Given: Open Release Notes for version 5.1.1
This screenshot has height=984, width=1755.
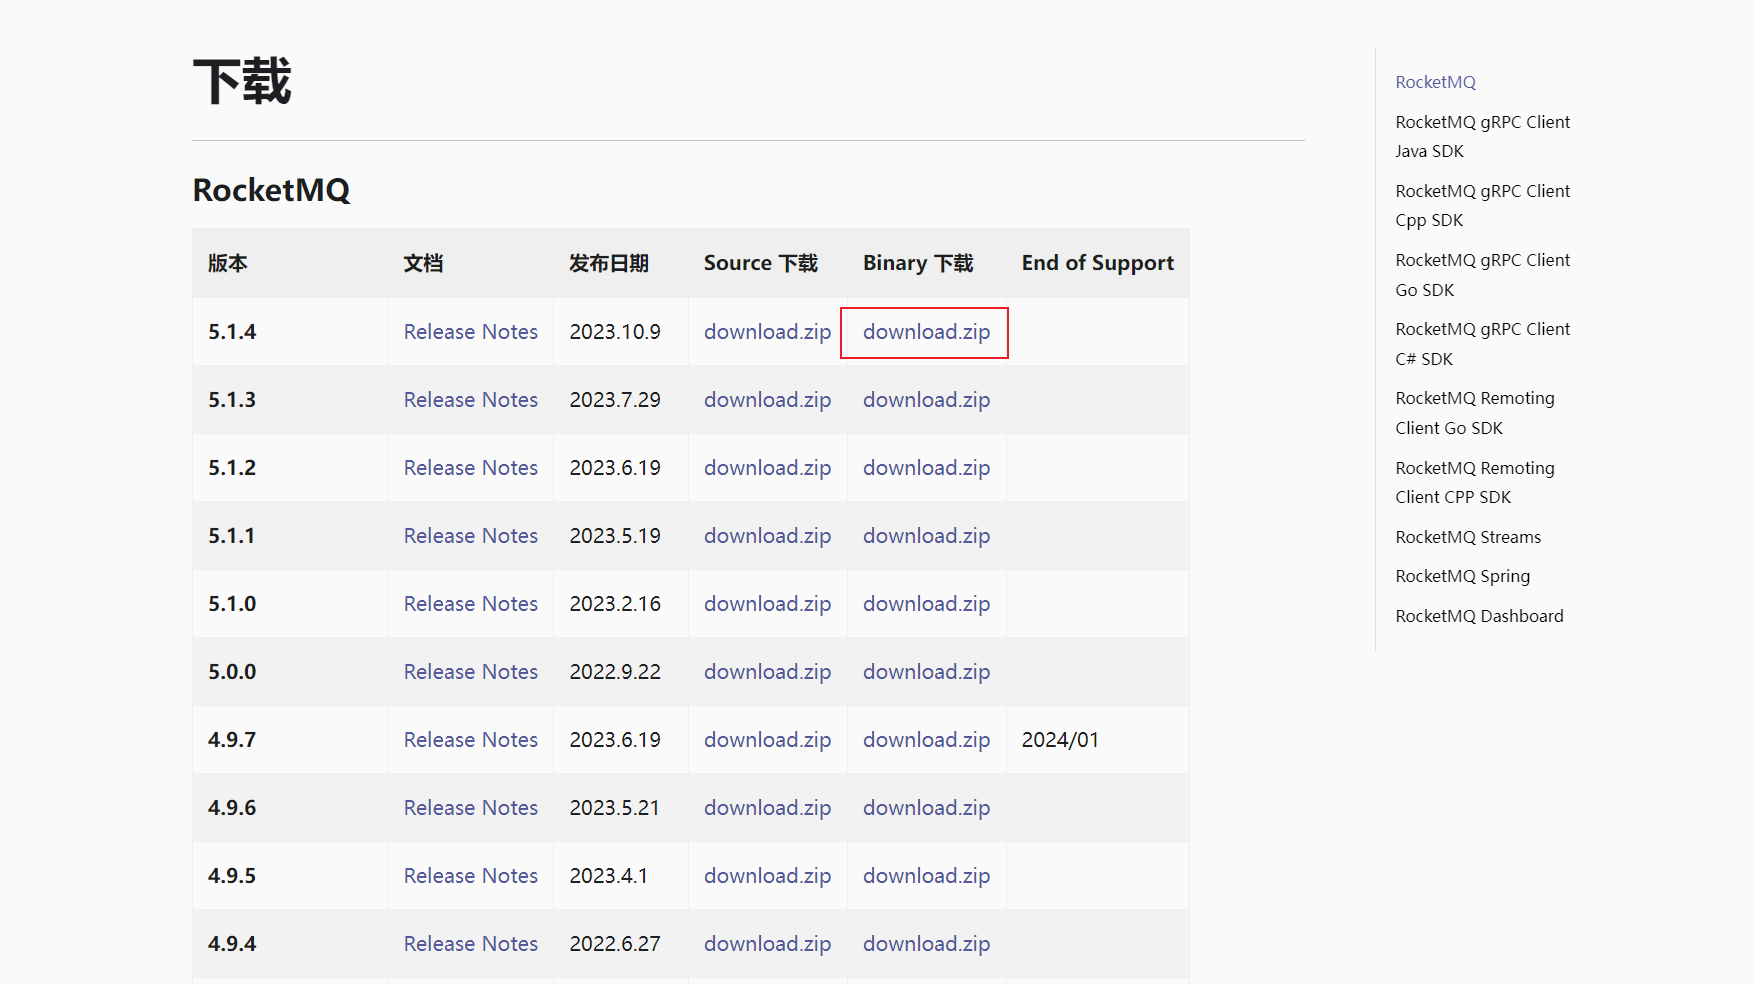Looking at the screenshot, I should click(470, 536).
